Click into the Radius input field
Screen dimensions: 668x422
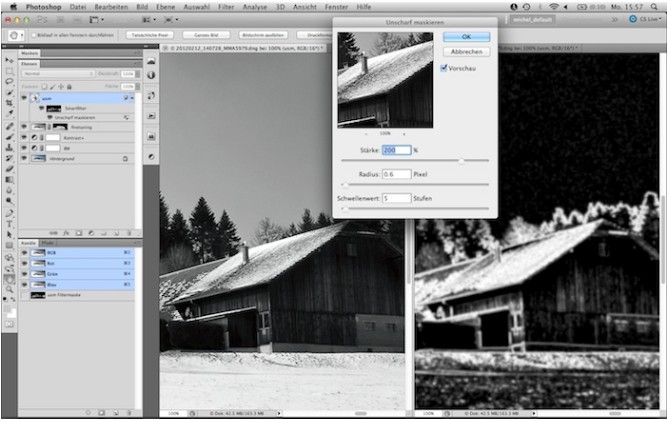[396, 174]
